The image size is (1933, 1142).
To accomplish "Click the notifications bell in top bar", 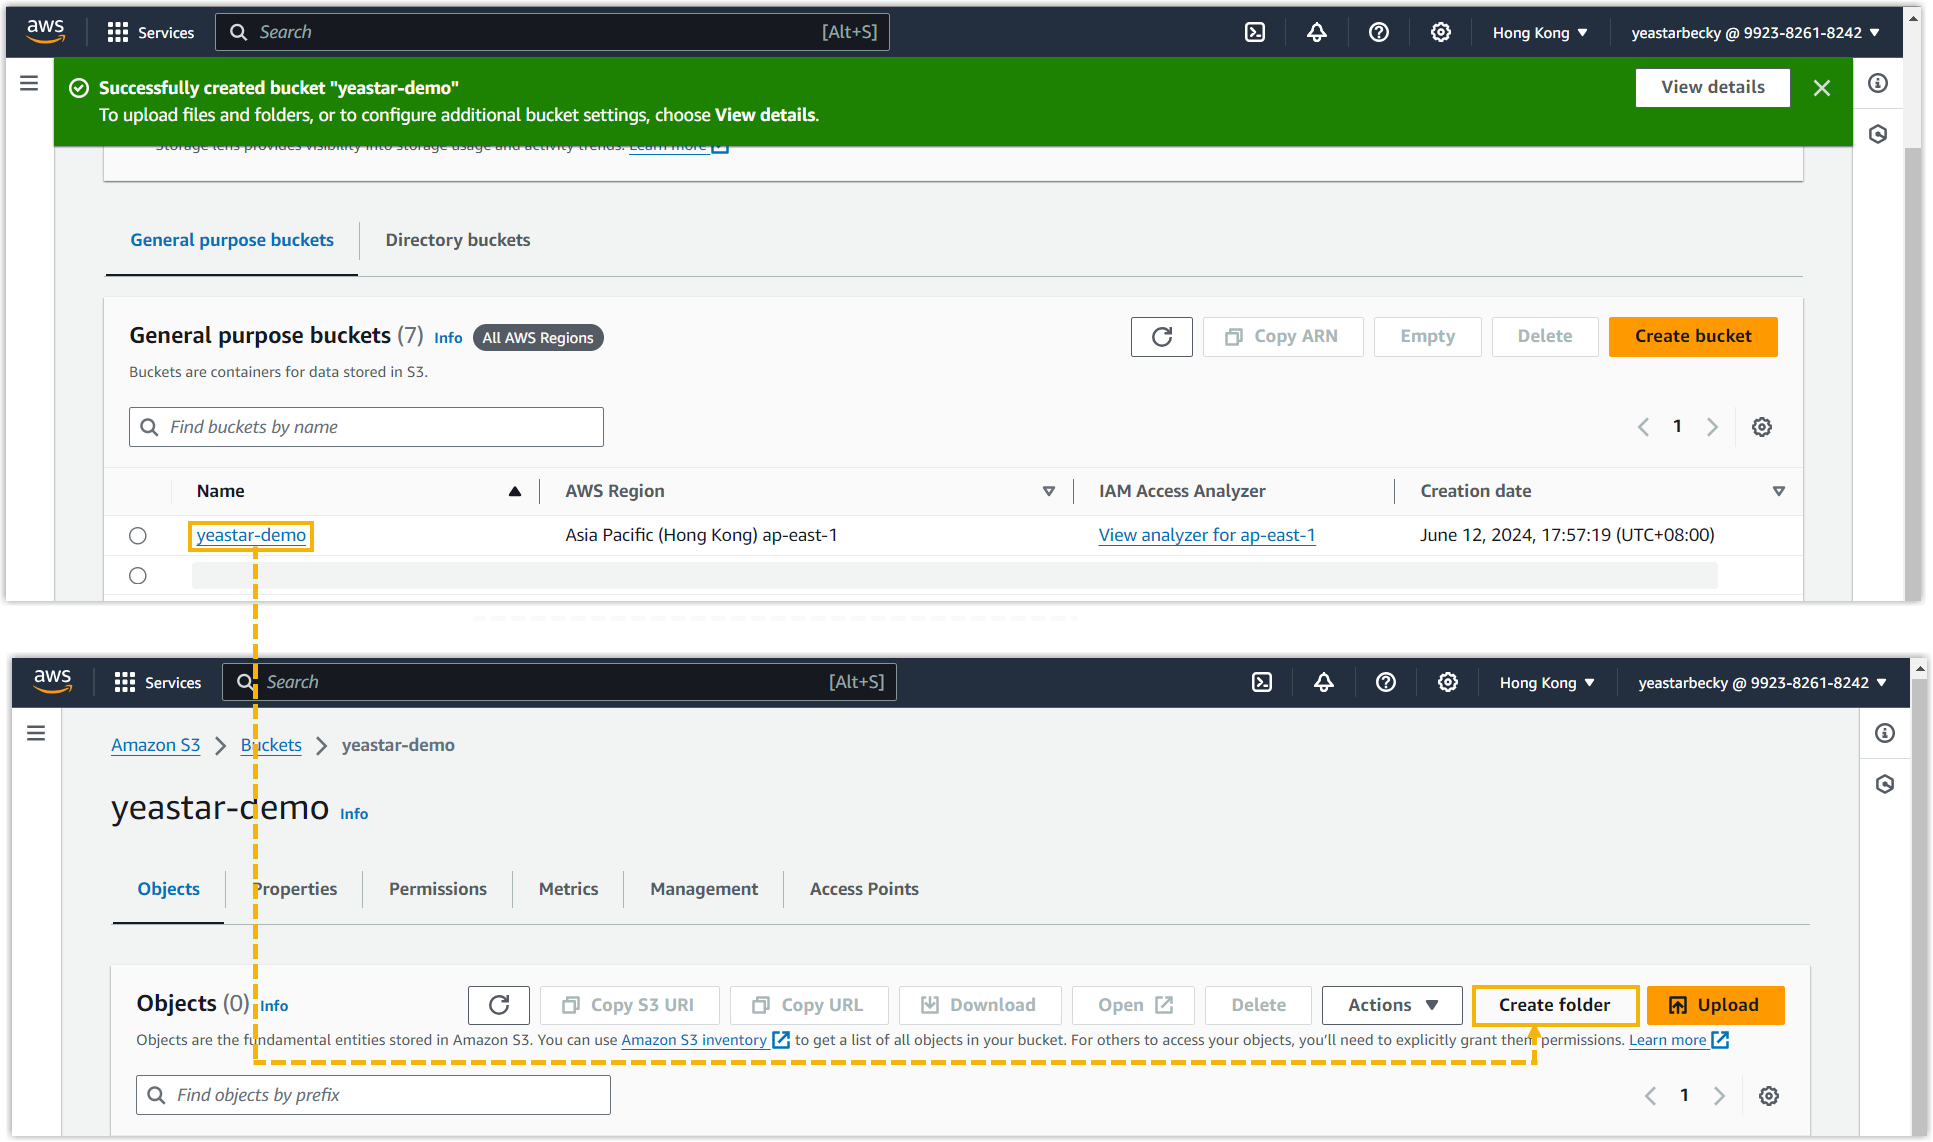I will pyautogui.click(x=1316, y=32).
